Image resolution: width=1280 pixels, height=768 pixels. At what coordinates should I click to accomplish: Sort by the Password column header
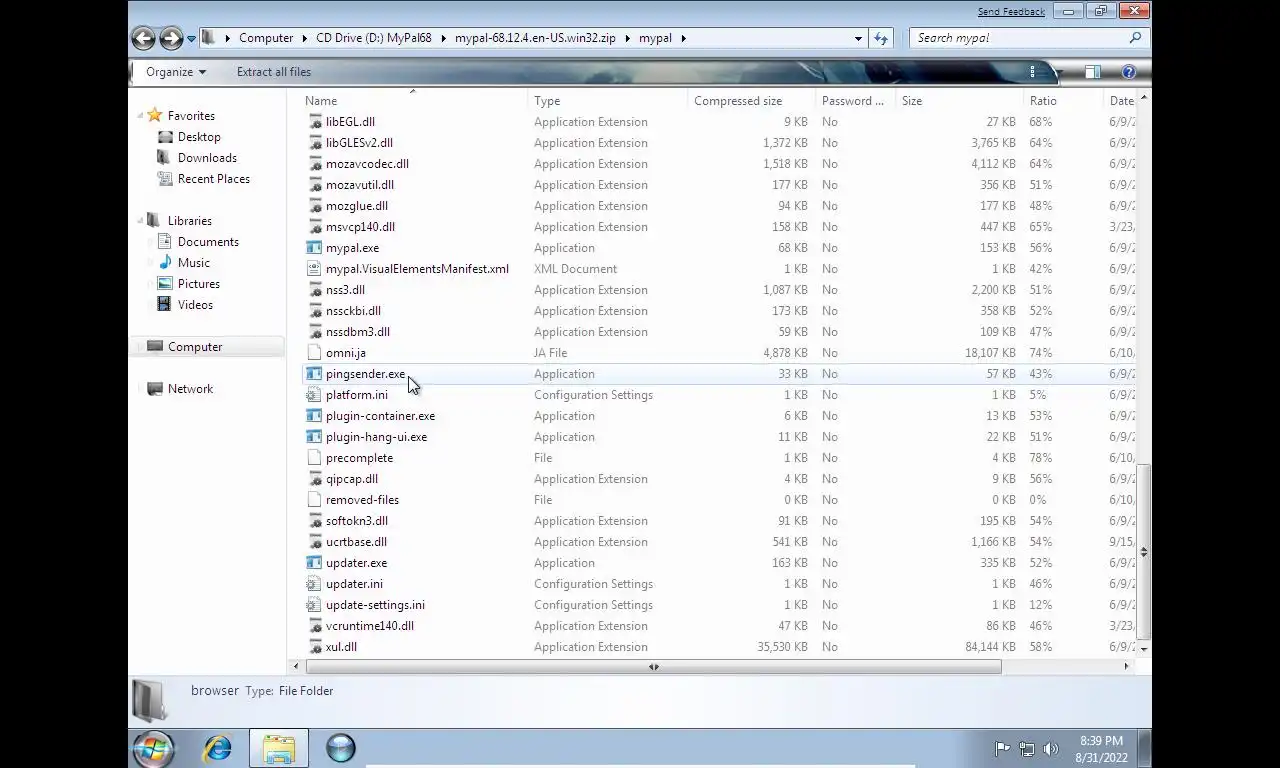855,101
